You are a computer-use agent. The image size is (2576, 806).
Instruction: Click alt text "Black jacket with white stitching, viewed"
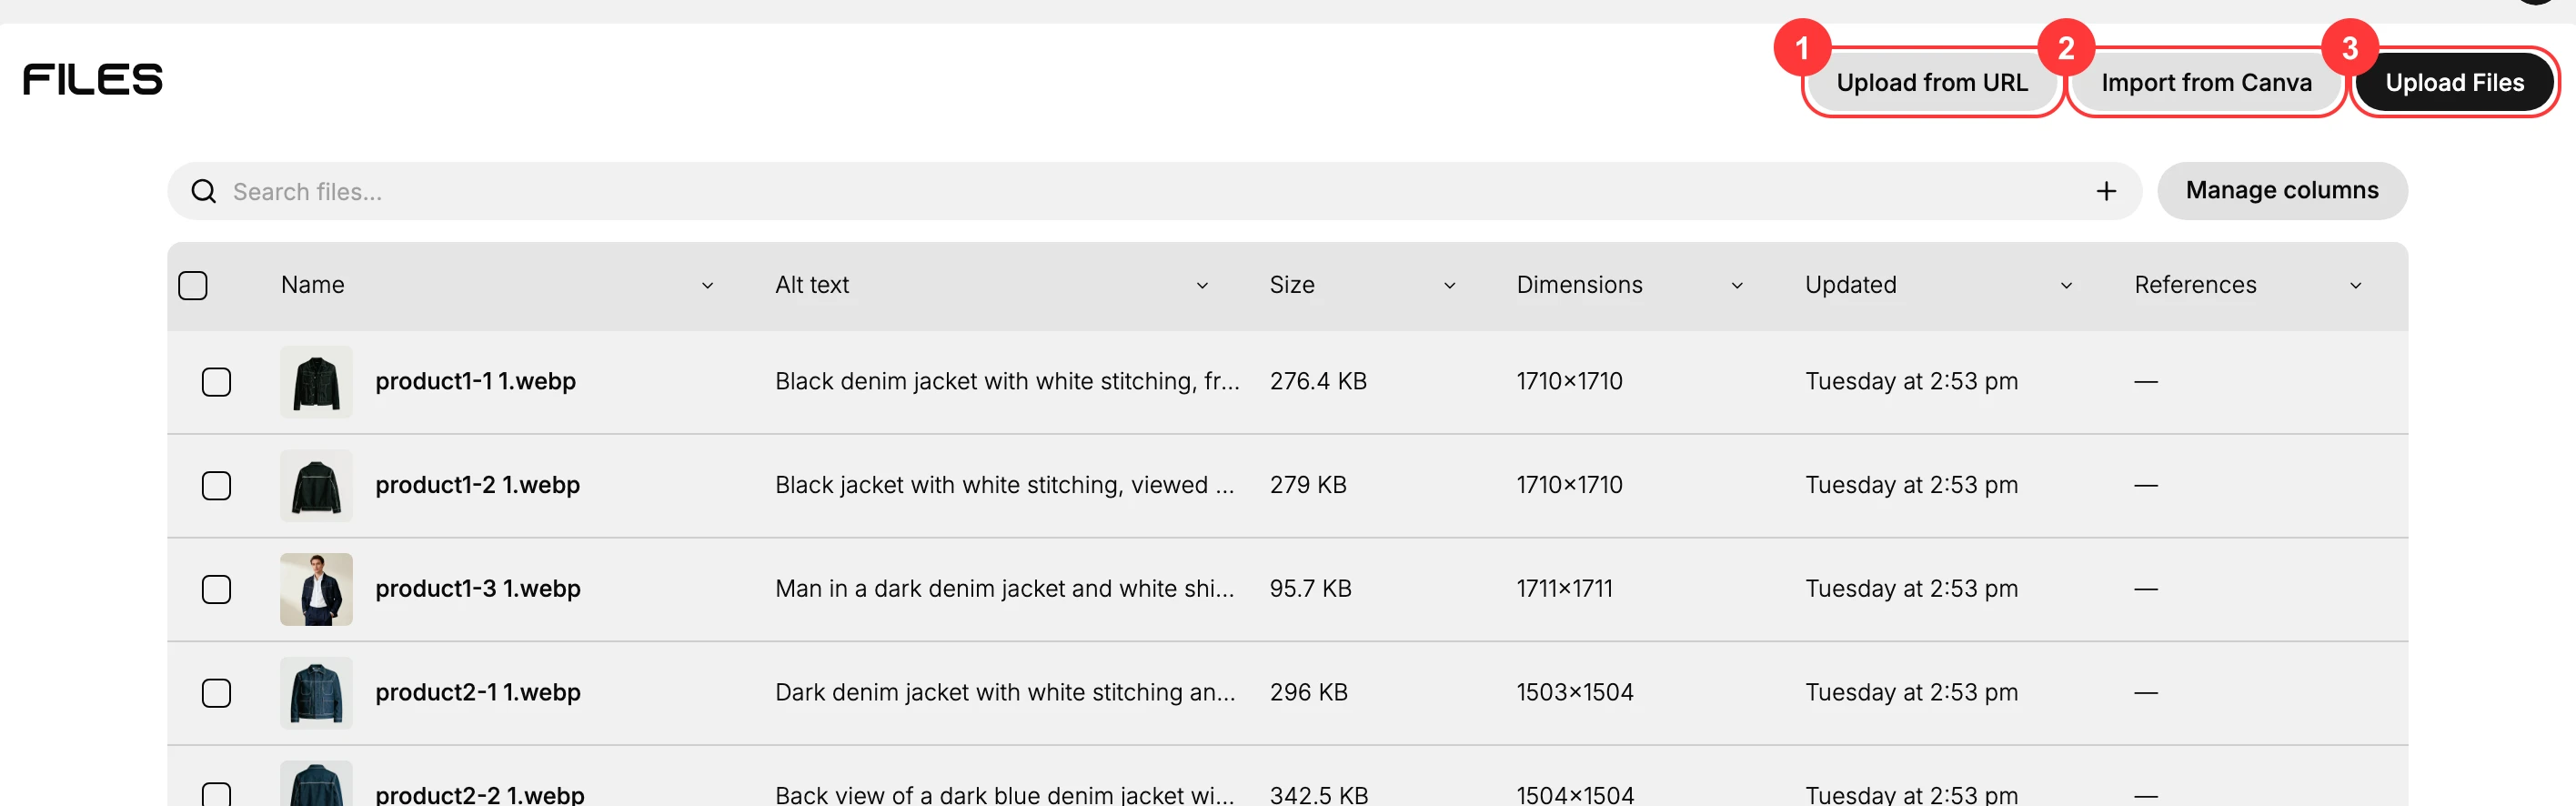click(x=1005, y=485)
